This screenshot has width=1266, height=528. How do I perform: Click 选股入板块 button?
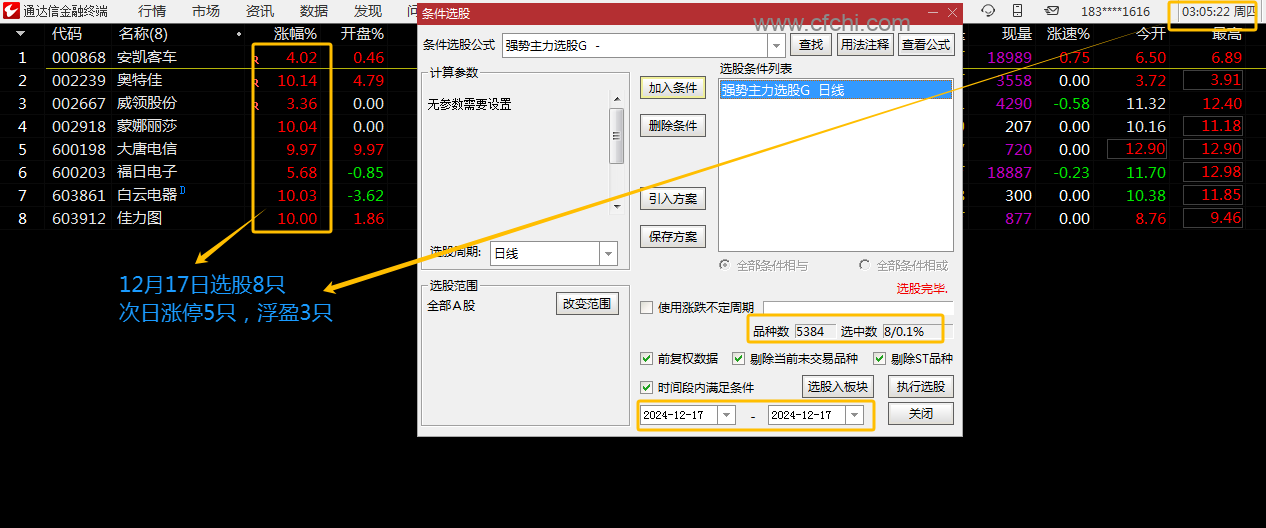(838, 387)
